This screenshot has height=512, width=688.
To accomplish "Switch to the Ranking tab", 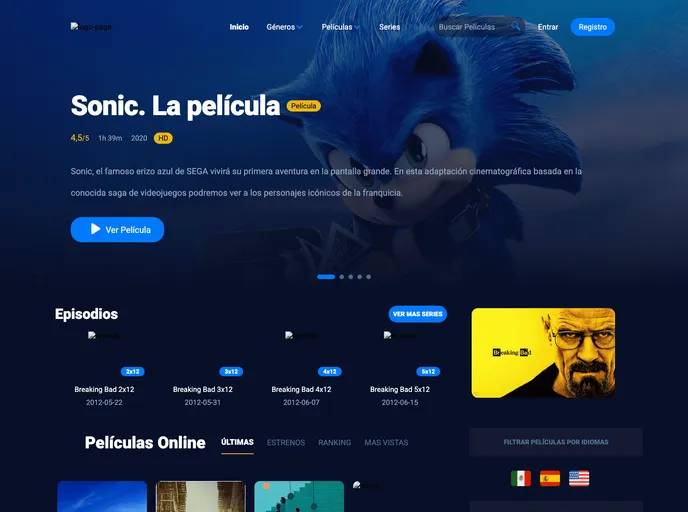I will click(x=334, y=443).
